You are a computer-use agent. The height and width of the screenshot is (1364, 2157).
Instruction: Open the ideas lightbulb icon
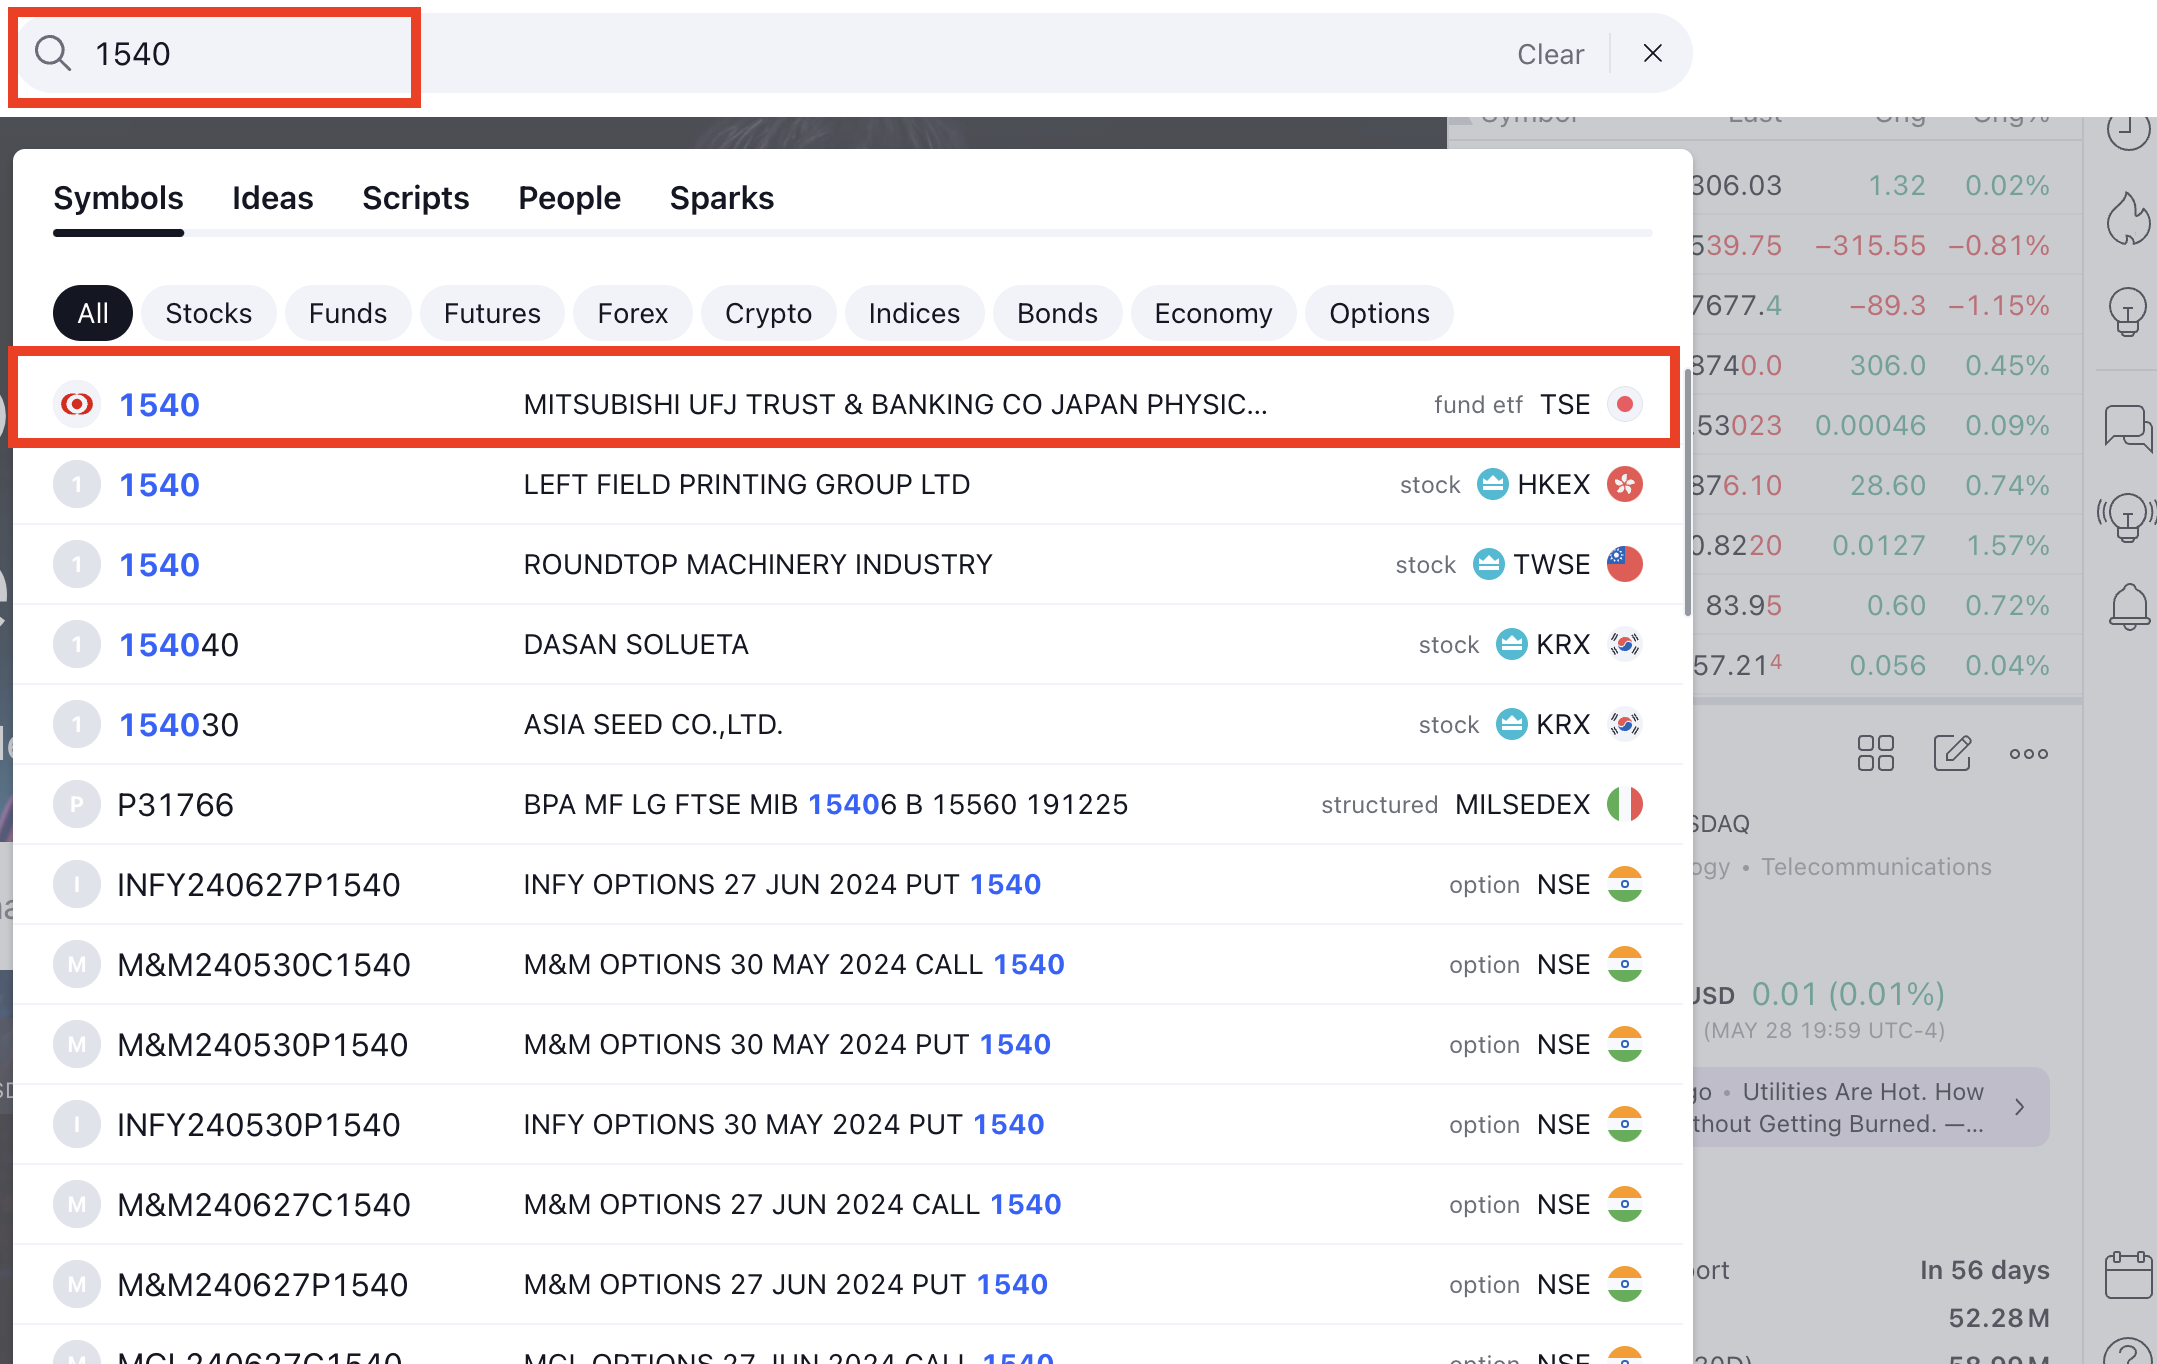coord(2128,311)
